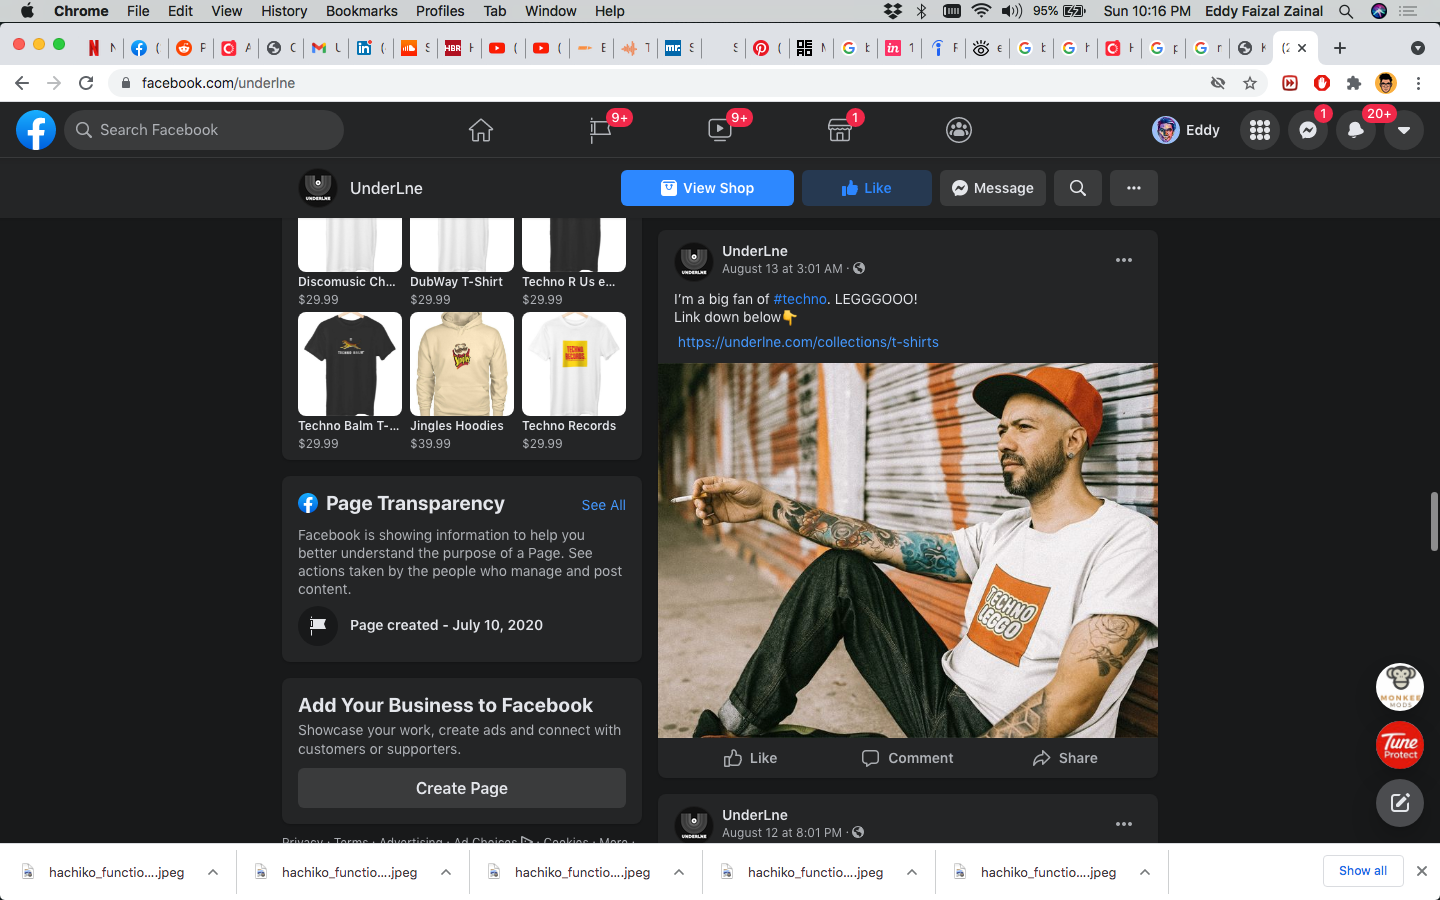
Task: Like the UnderLne page
Action: pyautogui.click(x=866, y=188)
